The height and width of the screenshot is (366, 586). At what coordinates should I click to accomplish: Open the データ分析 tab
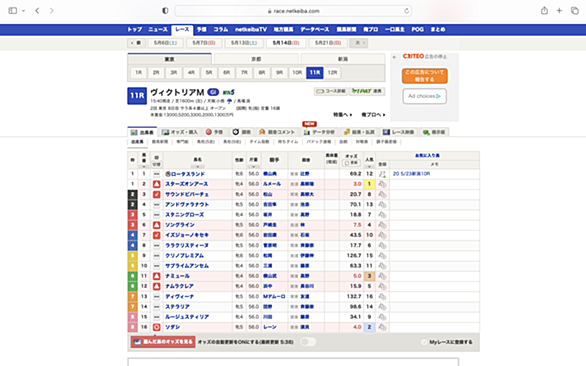320,132
